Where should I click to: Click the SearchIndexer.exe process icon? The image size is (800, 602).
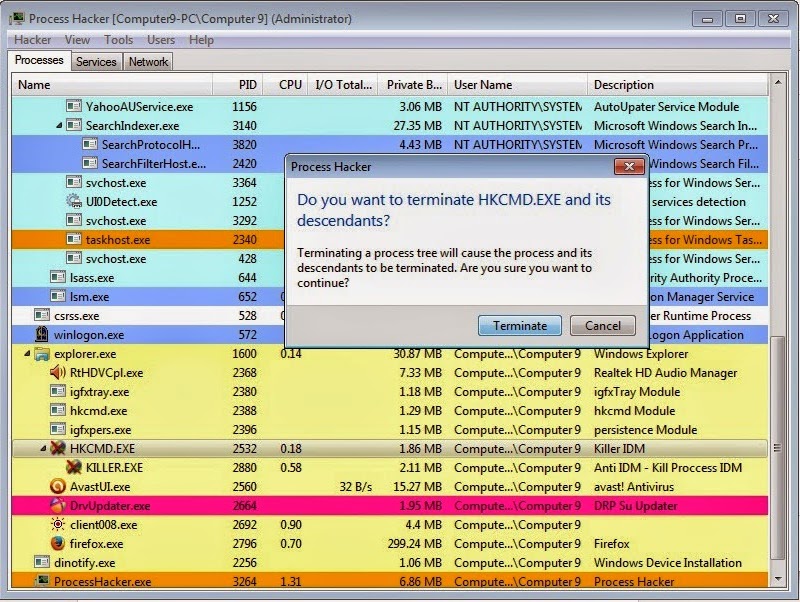(x=74, y=125)
